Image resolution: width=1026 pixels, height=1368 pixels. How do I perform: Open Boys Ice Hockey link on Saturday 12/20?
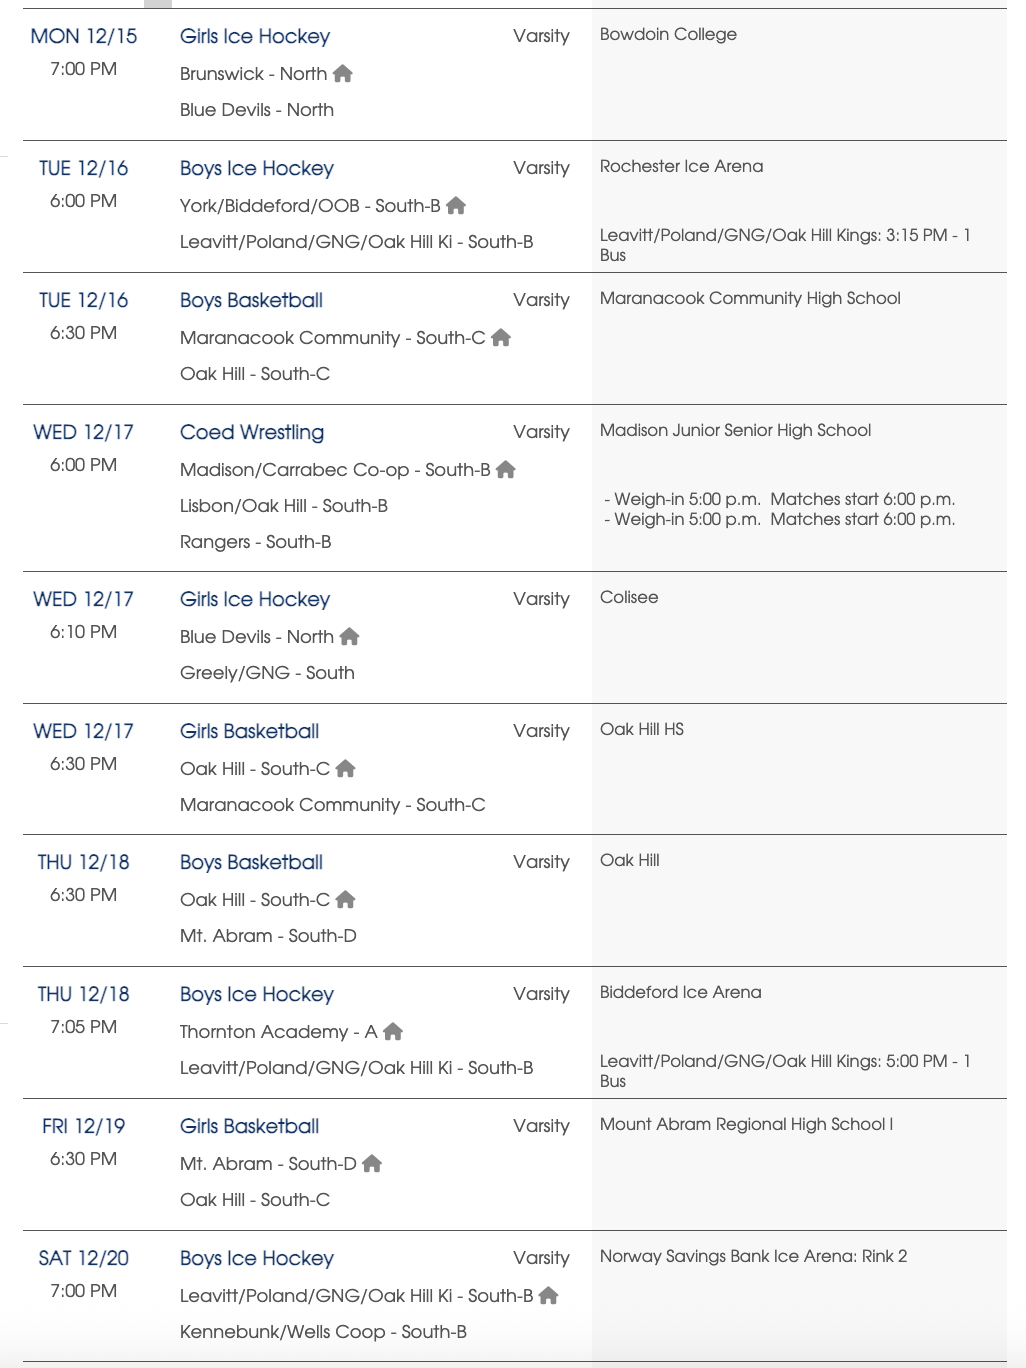257,1259
